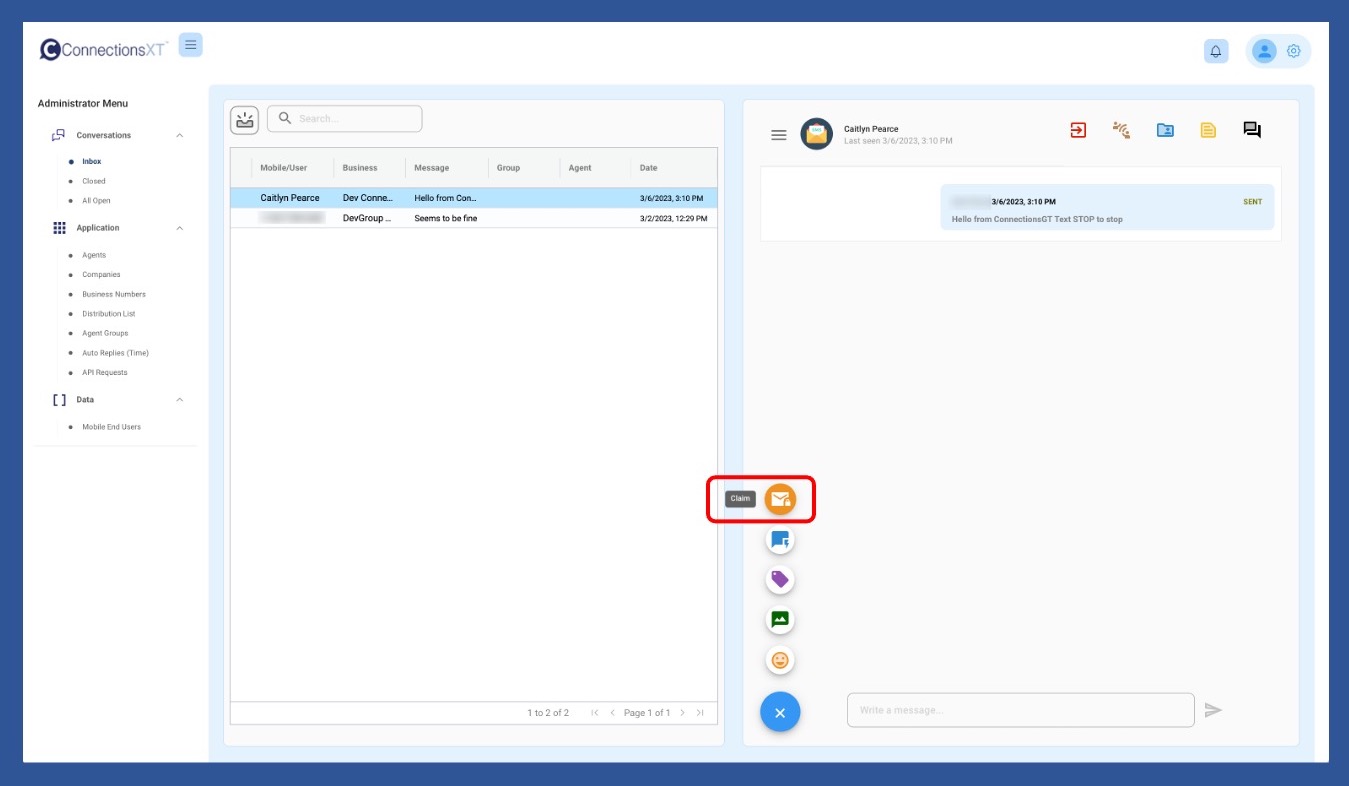Collapse the Data menu section

(180, 400)
